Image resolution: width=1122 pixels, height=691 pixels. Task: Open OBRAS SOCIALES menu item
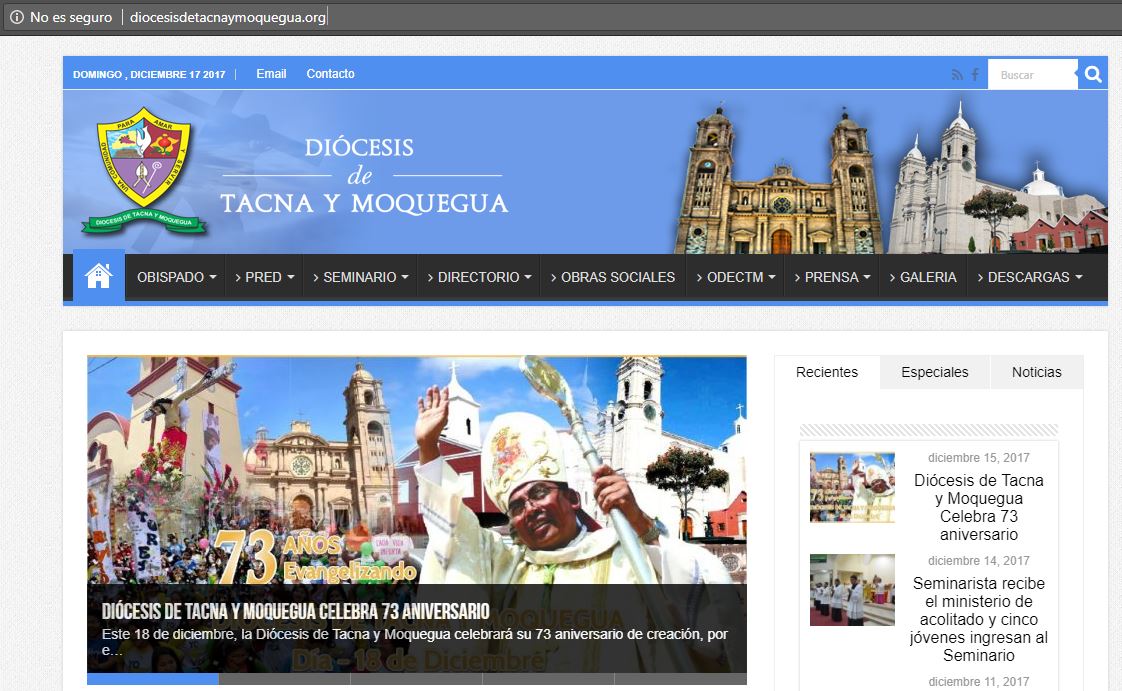[x=613, y=277]
